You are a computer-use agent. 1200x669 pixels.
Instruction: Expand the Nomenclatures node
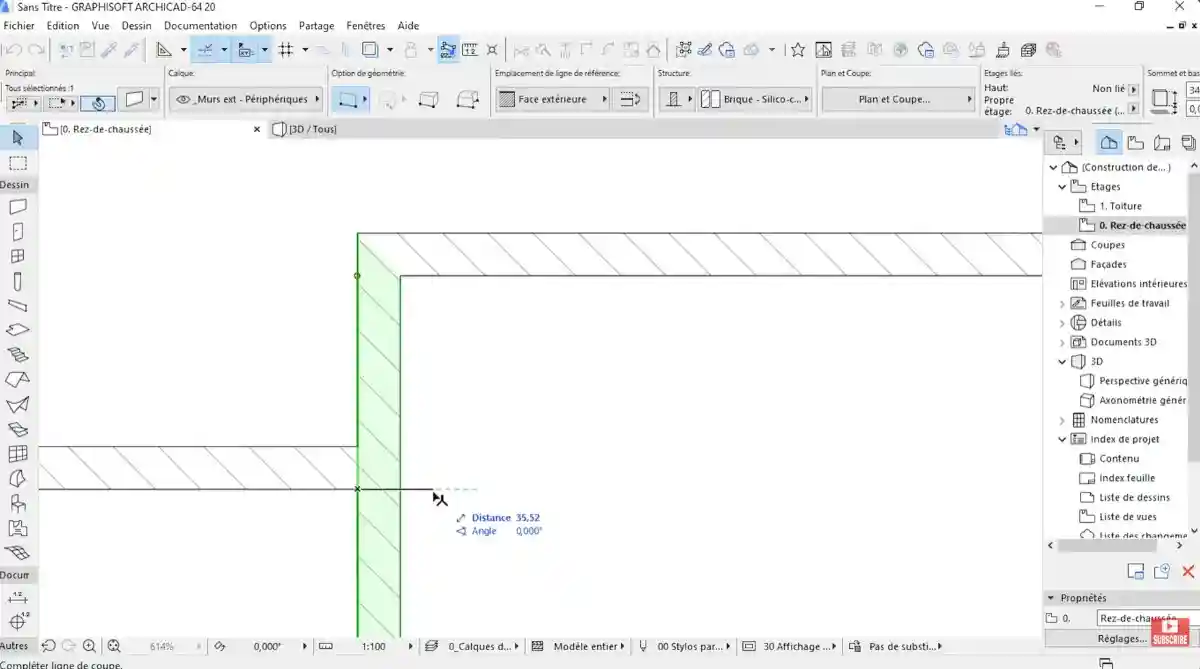[x=1062, y=421]
